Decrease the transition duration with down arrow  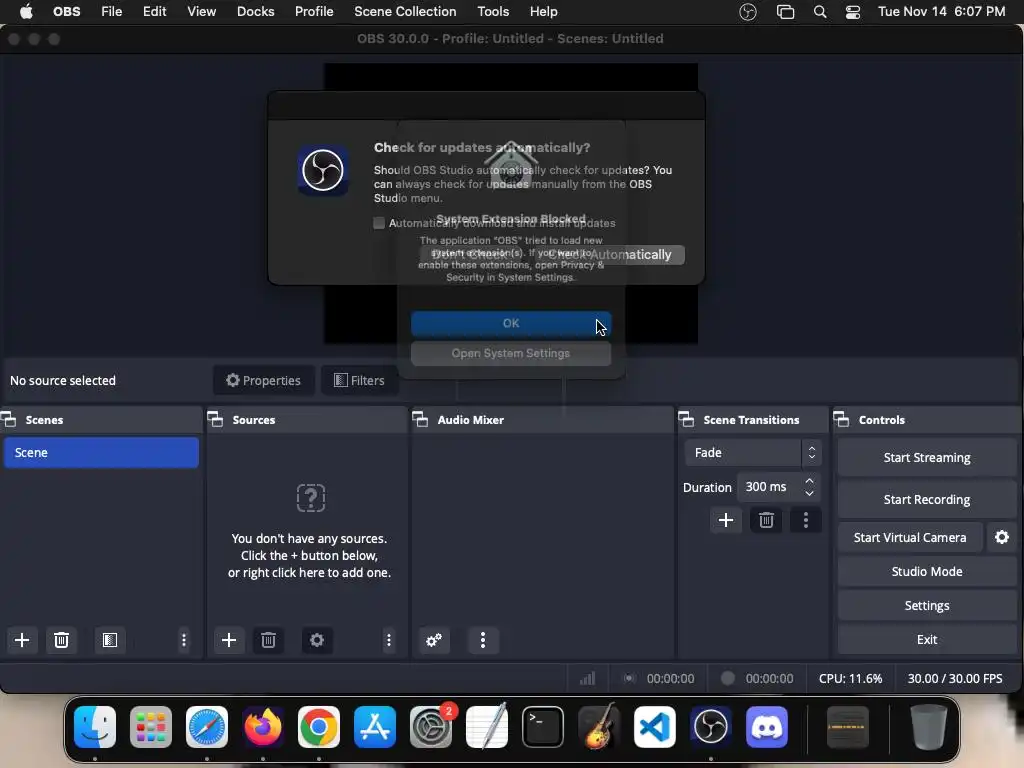[x=810, y=494]
